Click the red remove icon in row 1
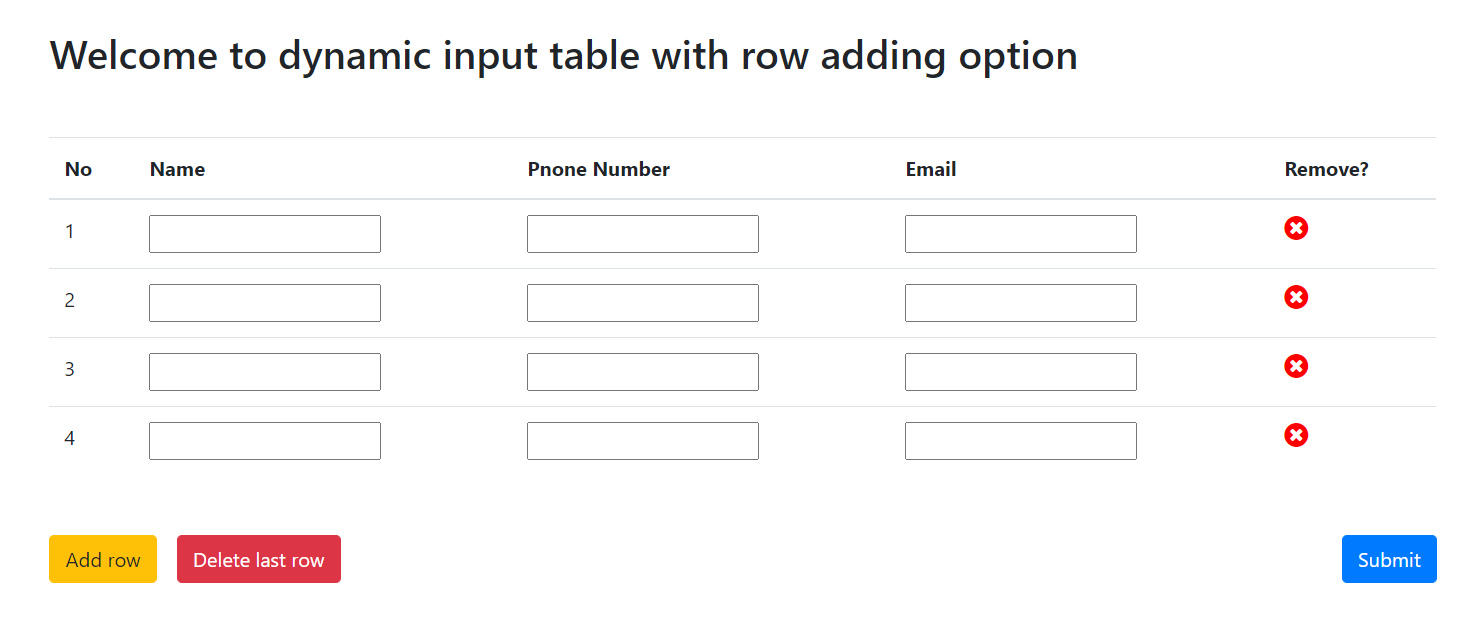 pyautogui.click(x=1296, y=229)
